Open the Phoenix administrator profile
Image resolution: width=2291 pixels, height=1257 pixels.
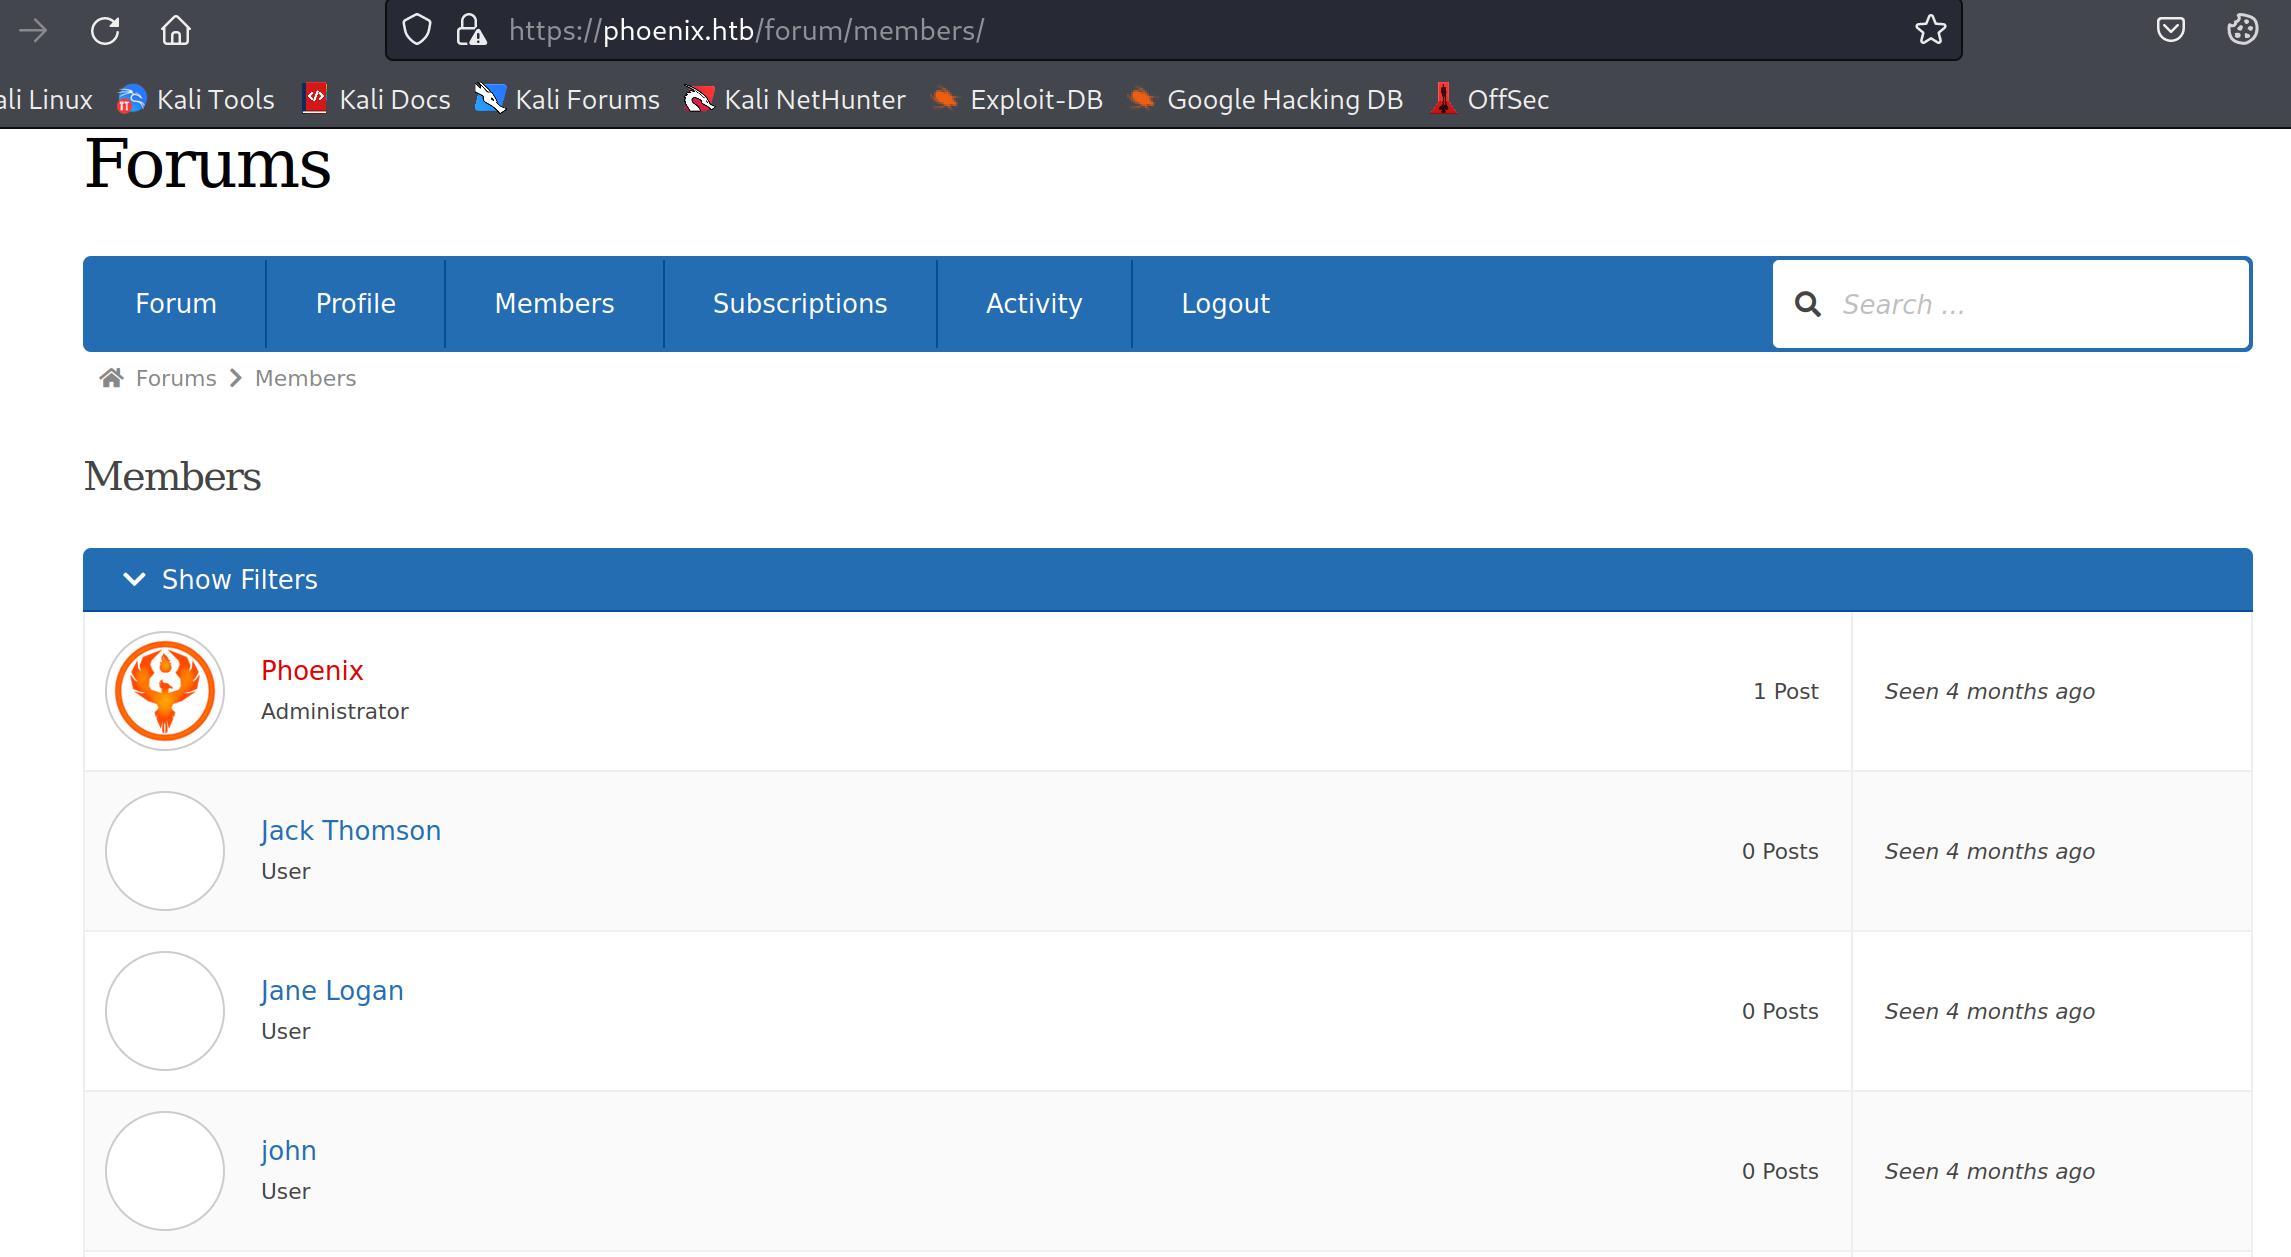point(312,671)
